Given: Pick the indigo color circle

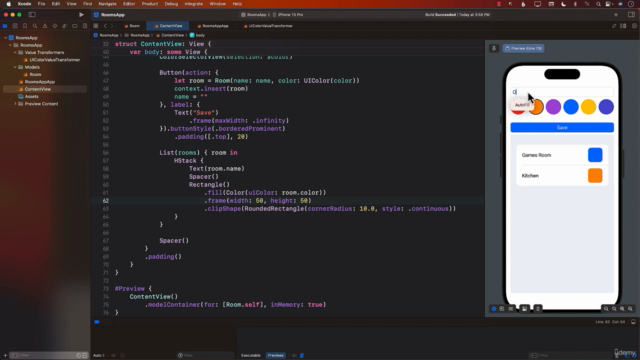Looking at the screenshot, I should coord(606,107).
